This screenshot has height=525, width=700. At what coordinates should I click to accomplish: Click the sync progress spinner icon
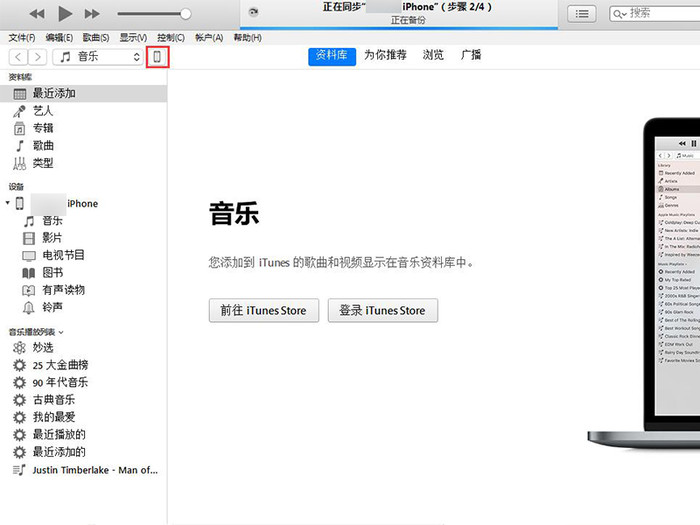click(253, 12)
